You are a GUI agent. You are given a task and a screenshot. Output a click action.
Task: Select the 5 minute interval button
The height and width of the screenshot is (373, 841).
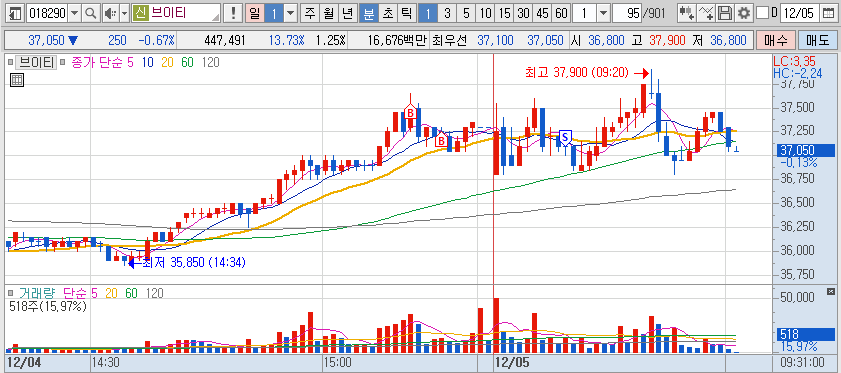pos(466,13)
